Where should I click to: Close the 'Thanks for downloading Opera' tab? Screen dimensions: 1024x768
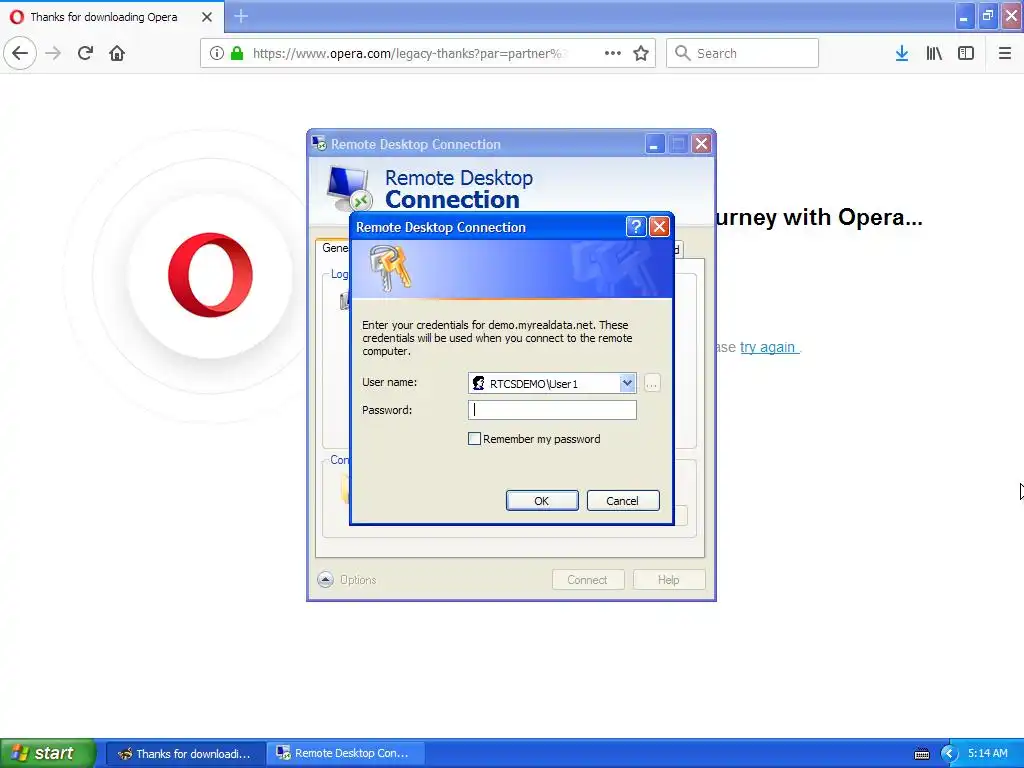click(206, 17)
